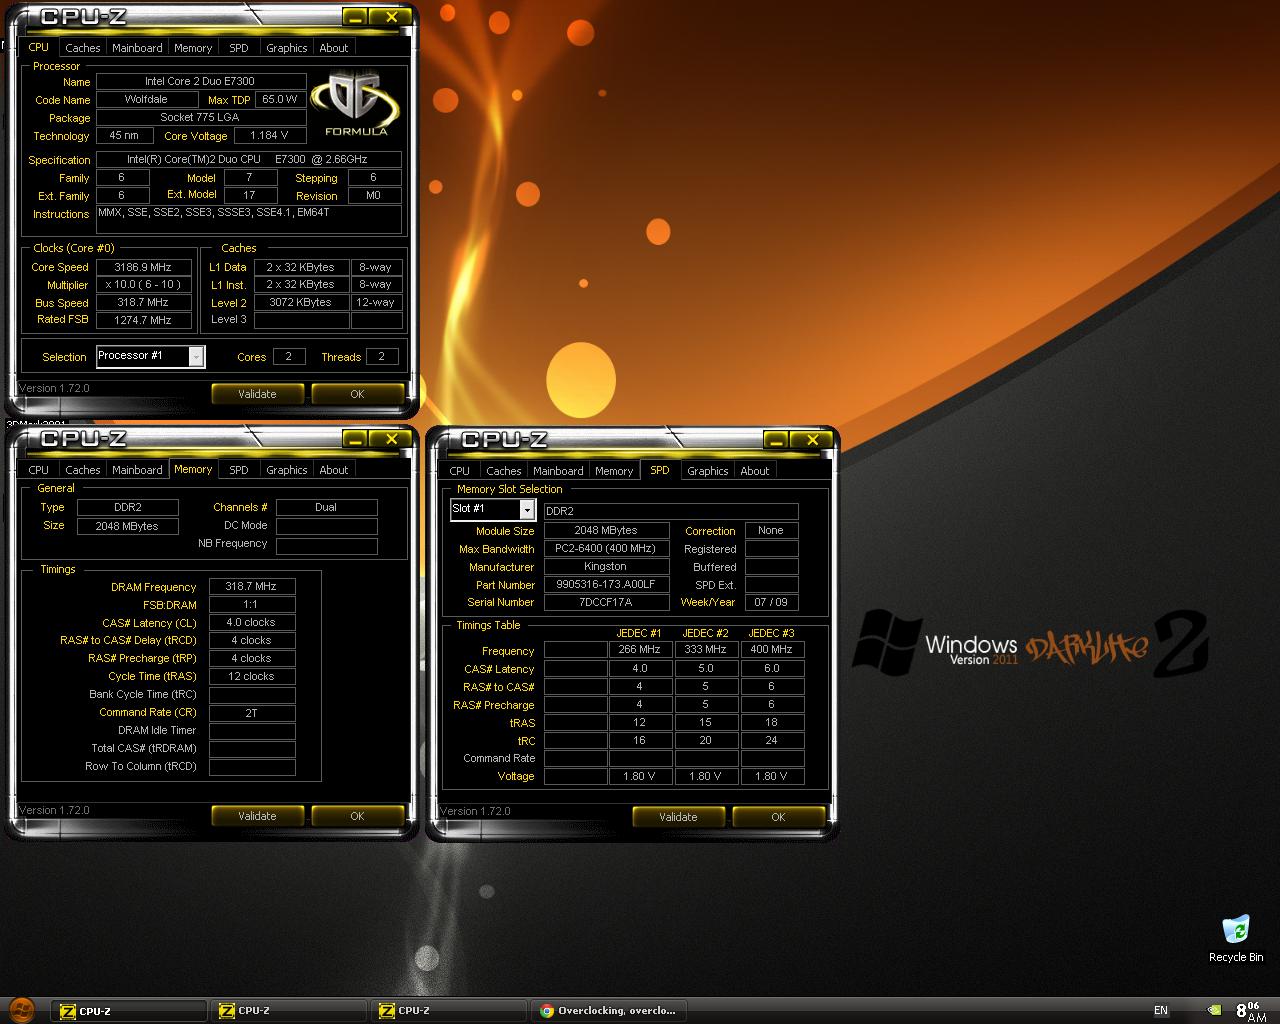
Task: Click the Level 2 cache value 3072 KBytes
Action: (301, 302)
